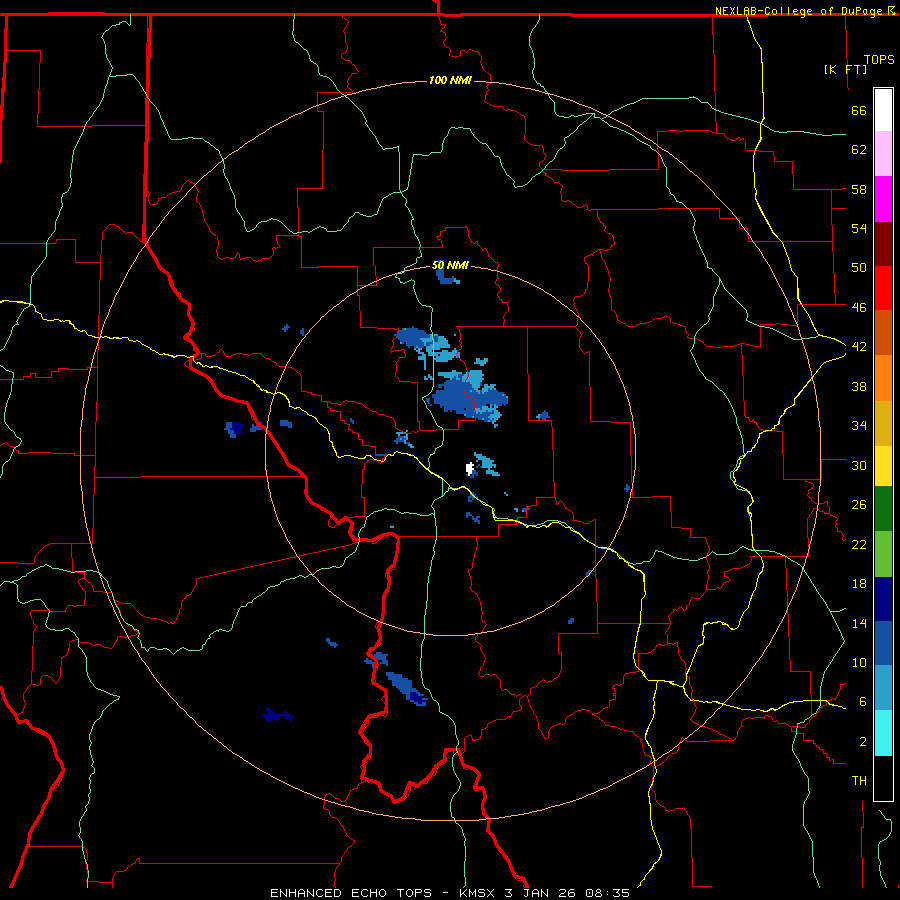Click the "TOPS" legend title
The width and height of the screenshot is (900, 900).
(x=879, y=60)
